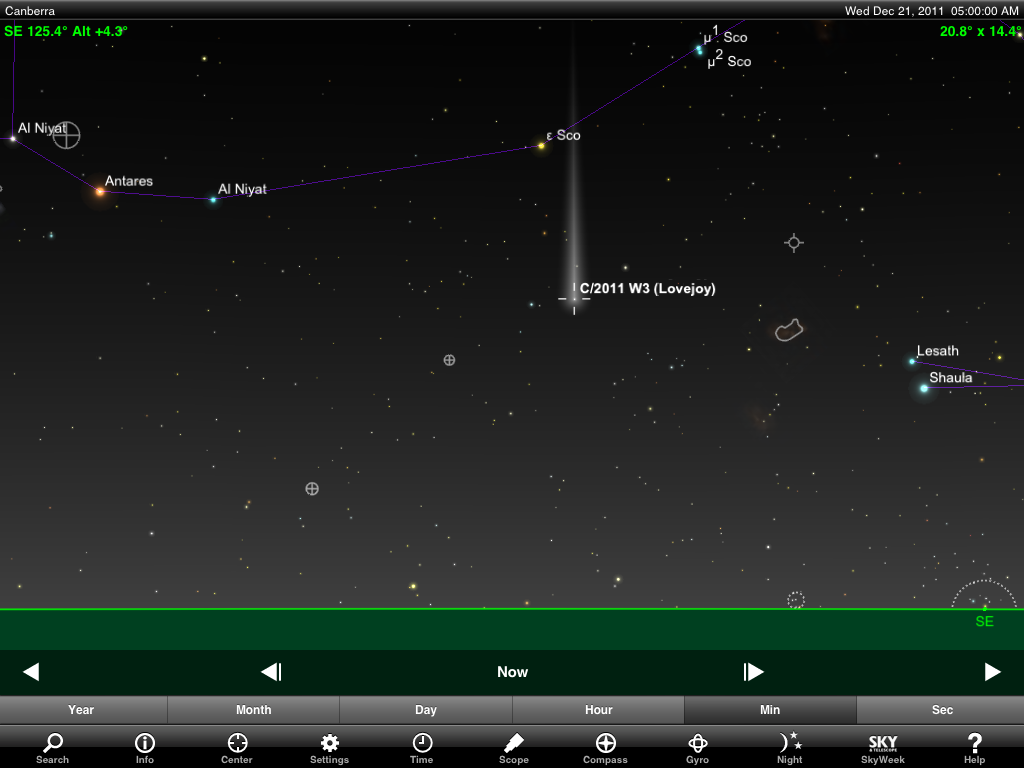Tap the star Lesath
1024x768 pixels.
[x=912, y=361]
